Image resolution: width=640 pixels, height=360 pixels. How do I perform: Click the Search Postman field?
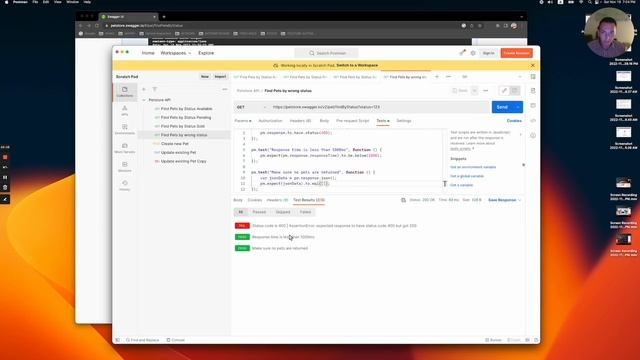pos(327,53)
